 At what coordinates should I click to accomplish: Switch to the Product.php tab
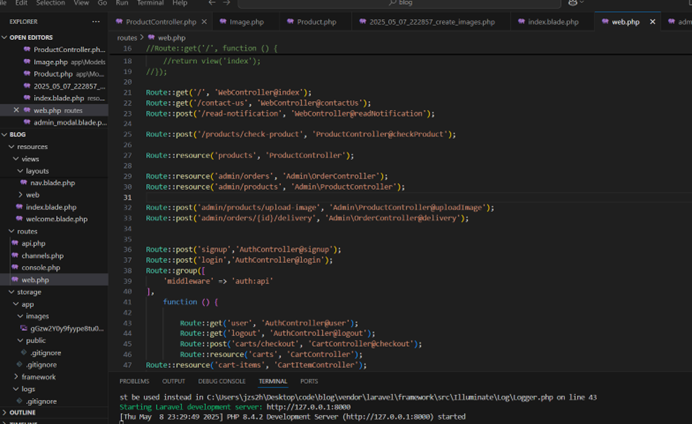pyautogui.click(x=316, y=22)
